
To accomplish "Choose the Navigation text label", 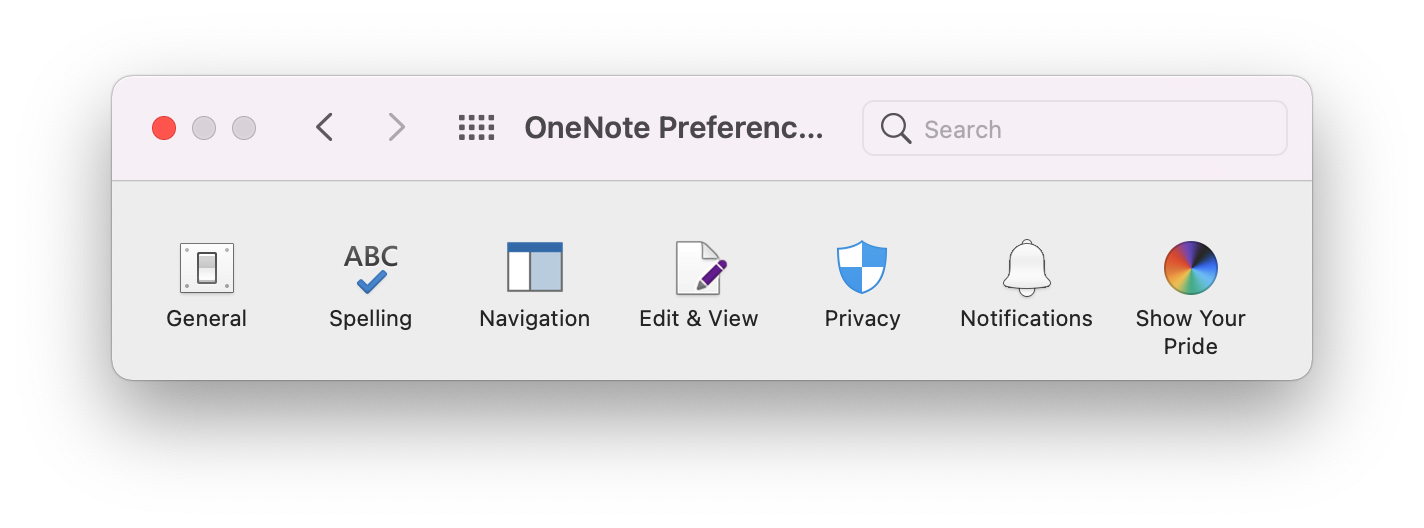I will (535, 319).
